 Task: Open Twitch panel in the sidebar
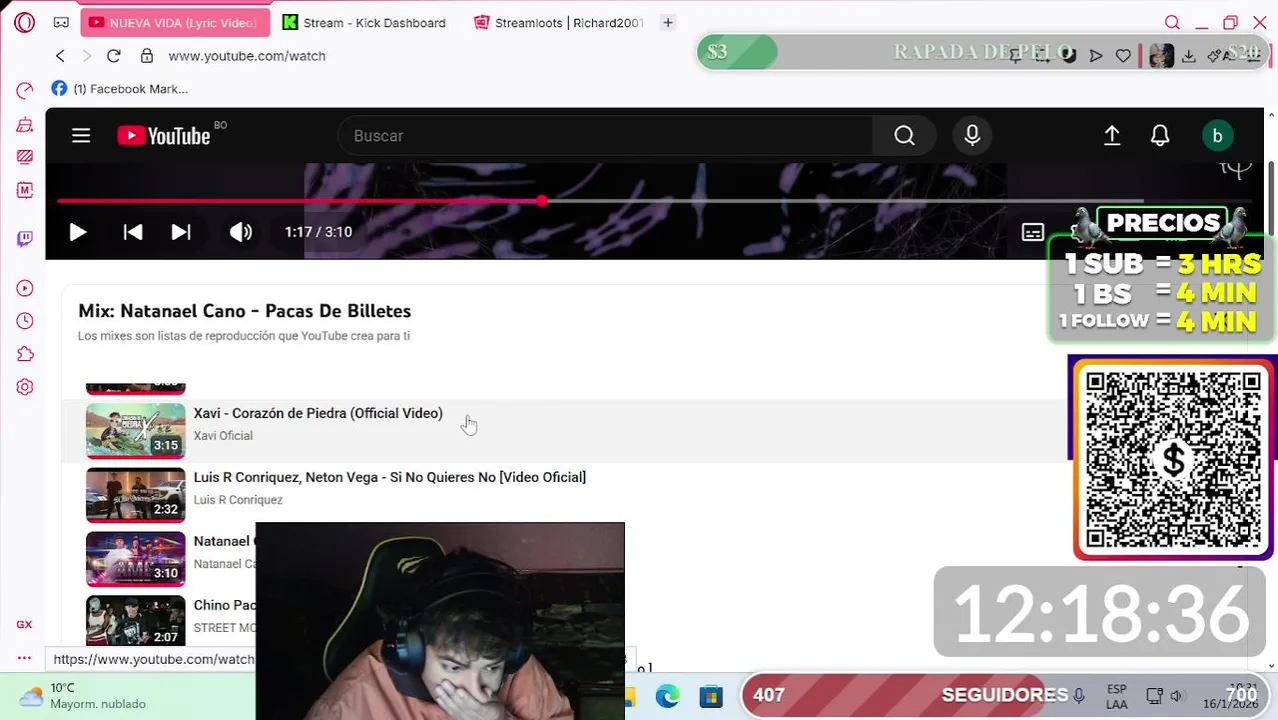[25, 239]
